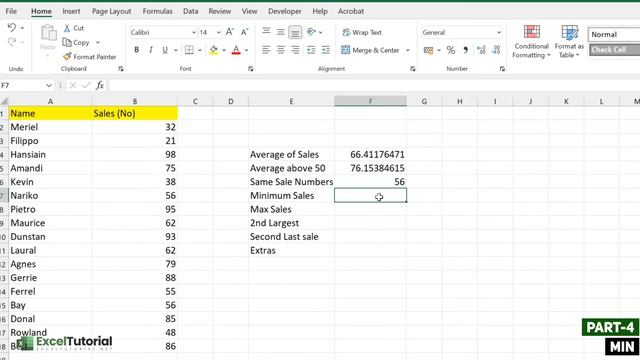Select the cell containing 76.15384615
This screenshot has width=640, height=360.
click(370, 168)
